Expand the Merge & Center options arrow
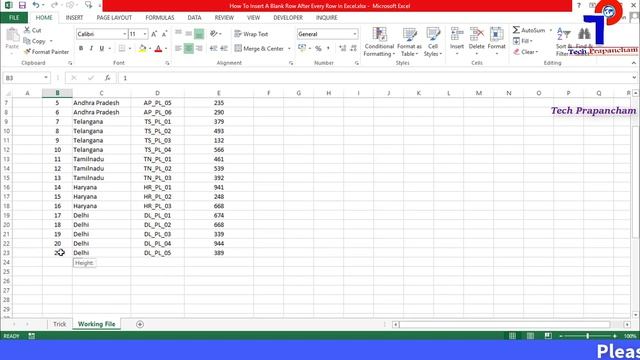Screen dimensions: 640x360 (289, 49)
